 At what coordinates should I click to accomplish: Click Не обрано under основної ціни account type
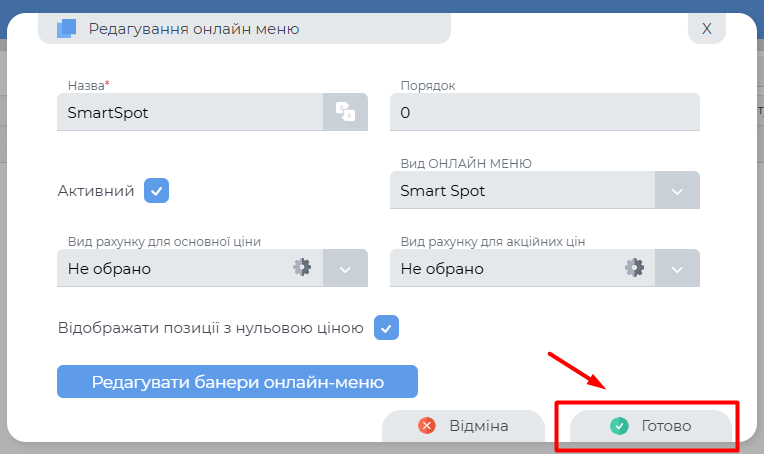pos(170,268)
